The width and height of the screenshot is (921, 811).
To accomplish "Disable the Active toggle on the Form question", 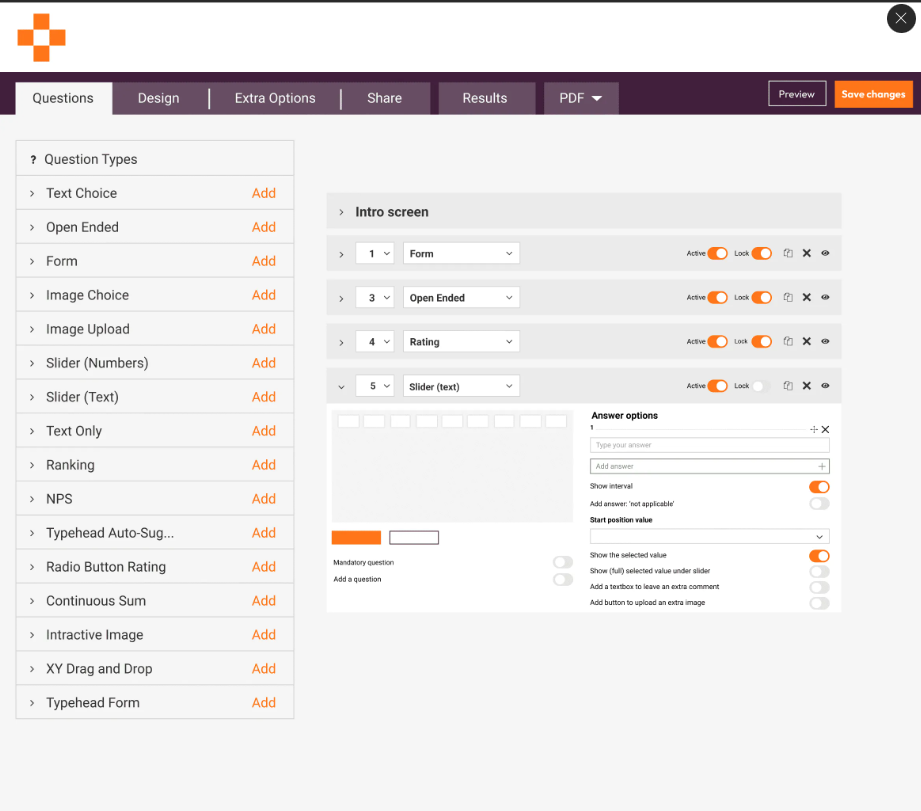I will pyautogui.click(x=717, y=253).
